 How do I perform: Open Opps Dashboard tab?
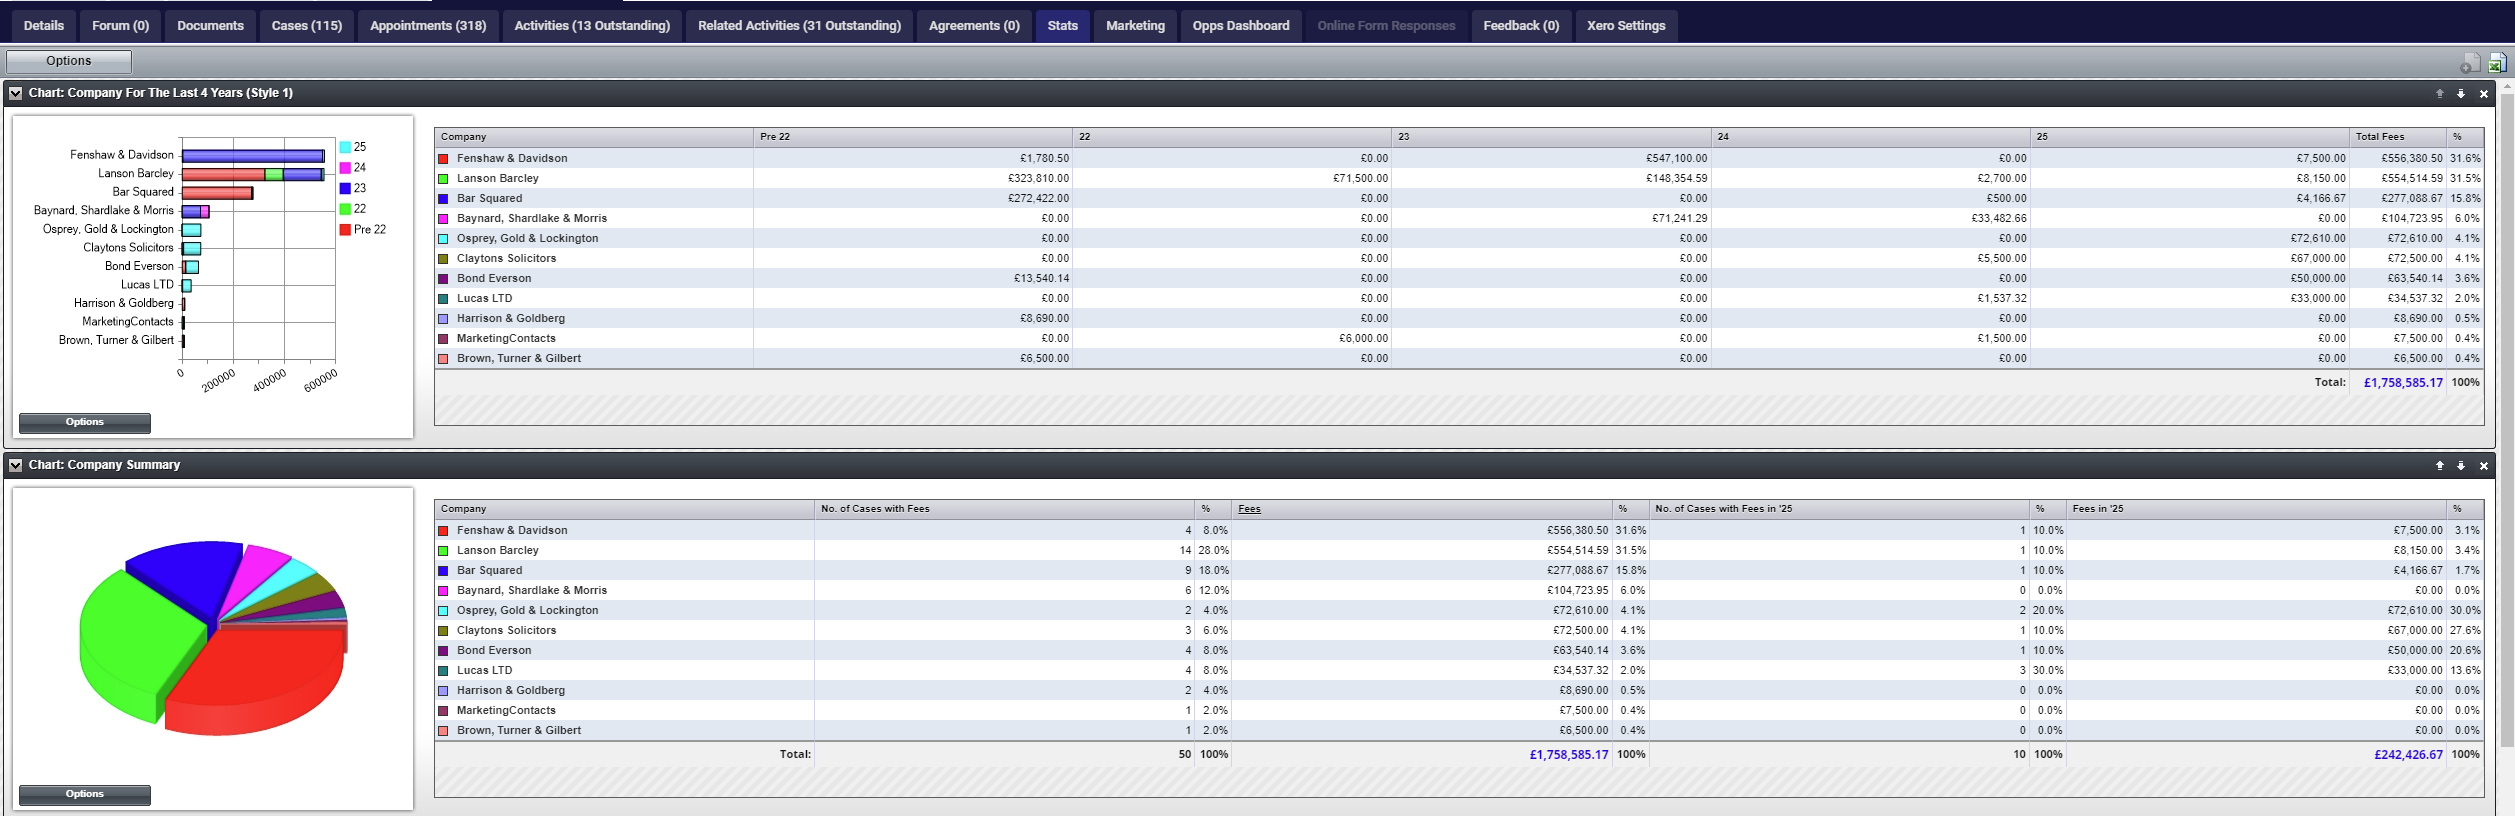[1241, 26]
